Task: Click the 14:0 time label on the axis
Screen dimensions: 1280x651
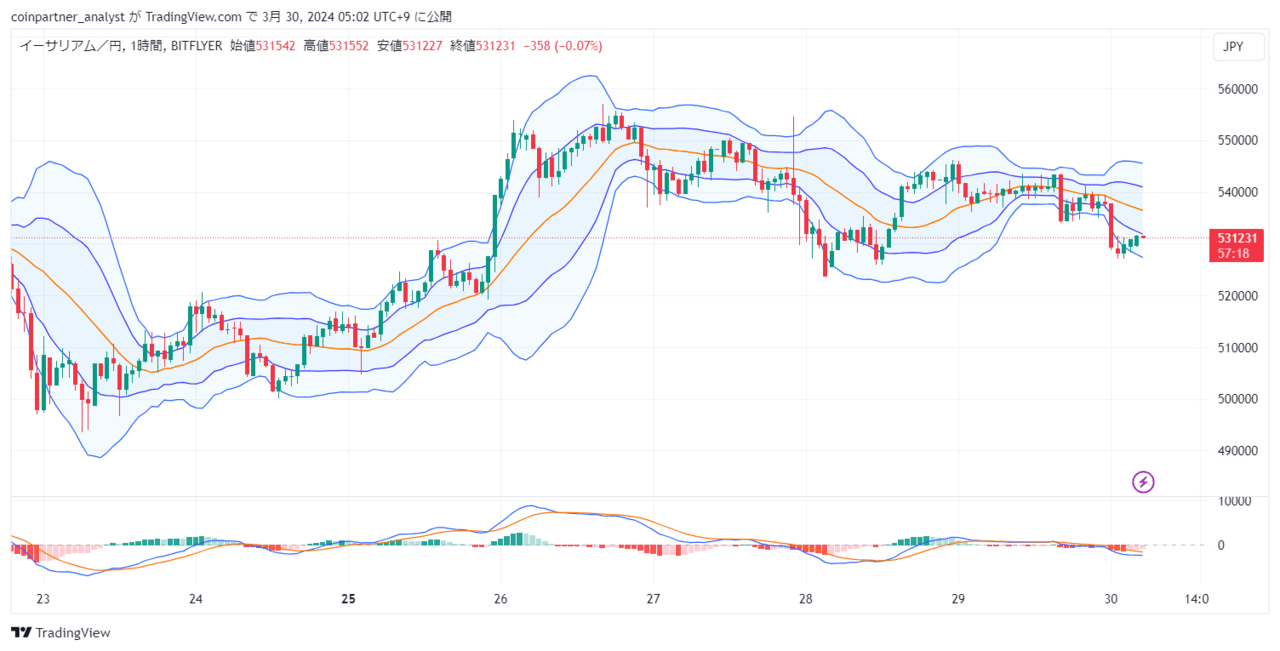Action: [x=1196, y=600]
